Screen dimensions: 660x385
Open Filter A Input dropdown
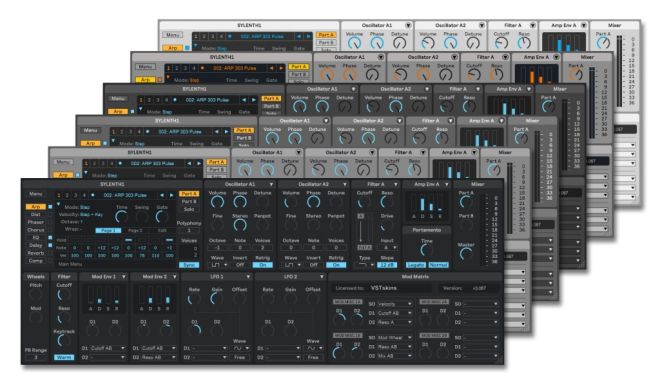click(x=387, y=247)
